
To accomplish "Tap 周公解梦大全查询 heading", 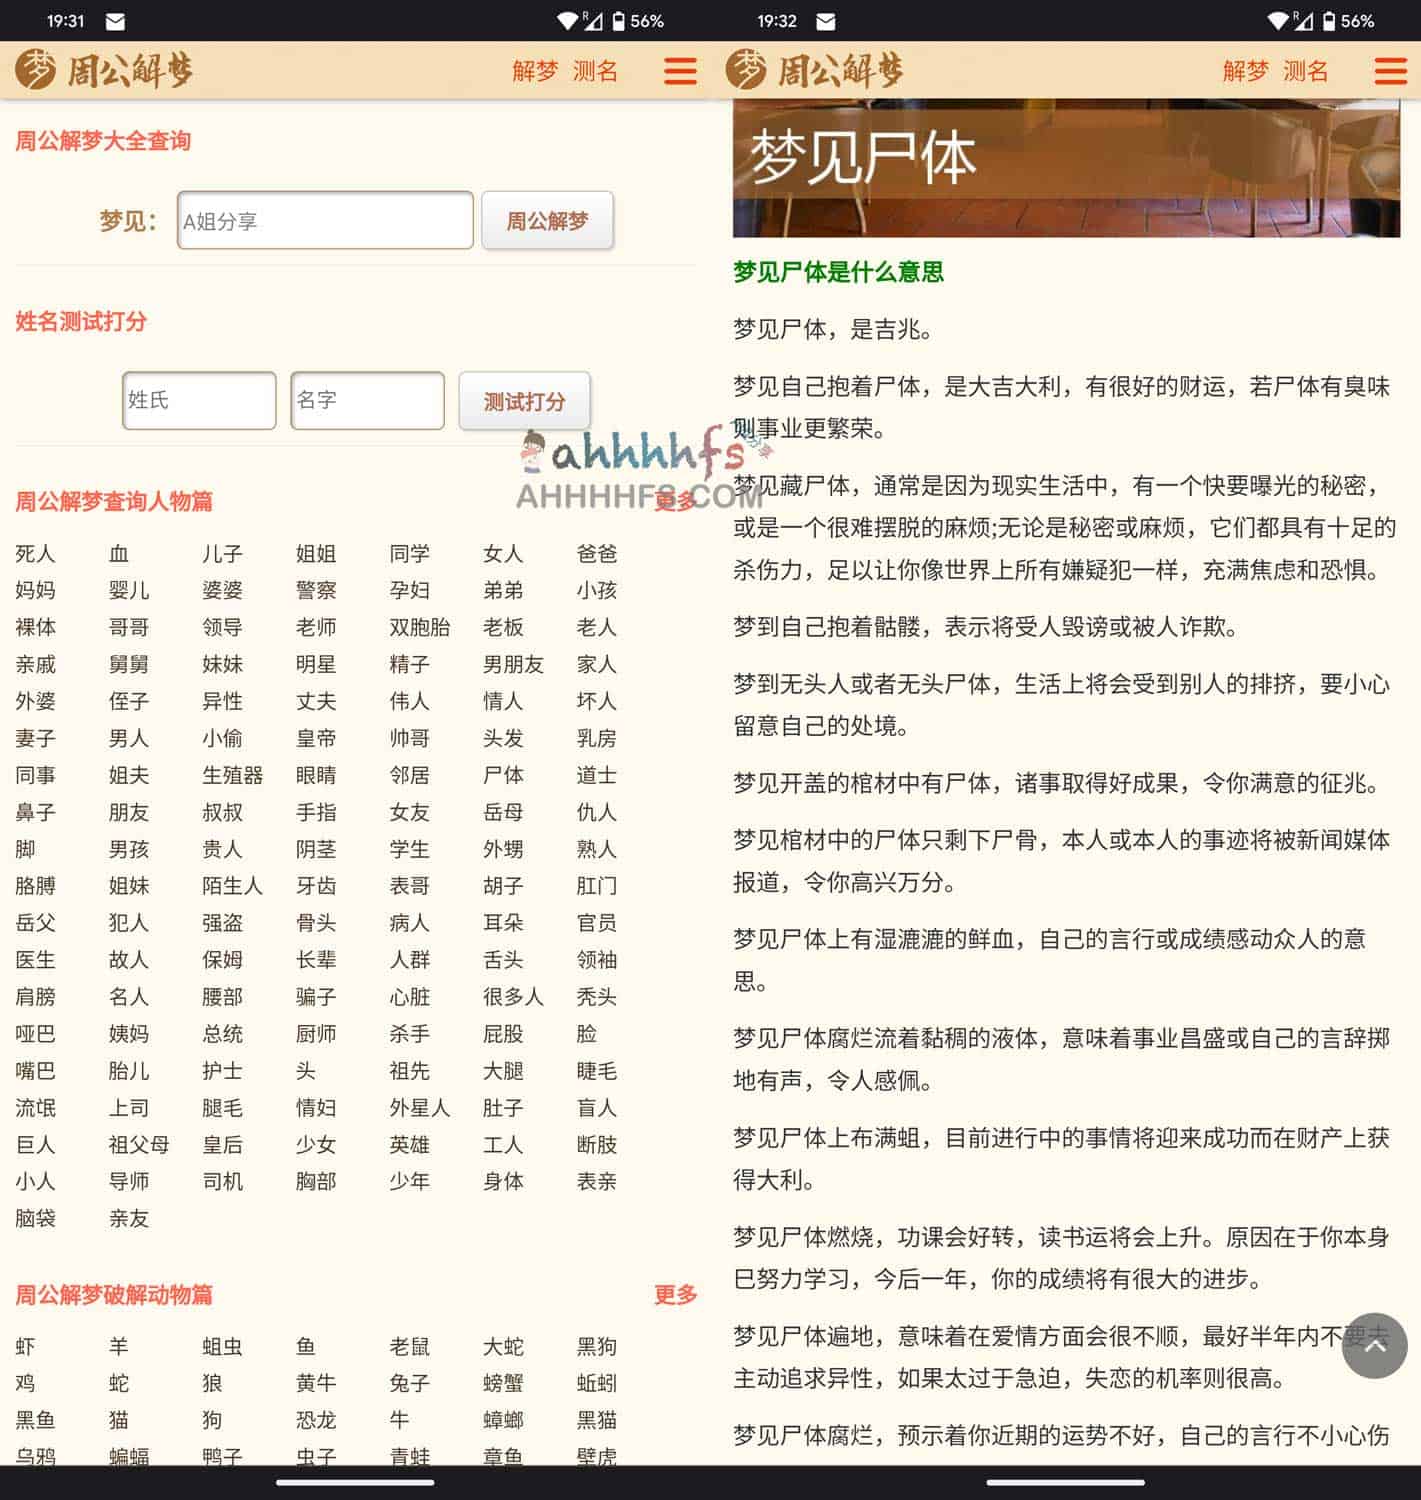I will pos(103,141).
